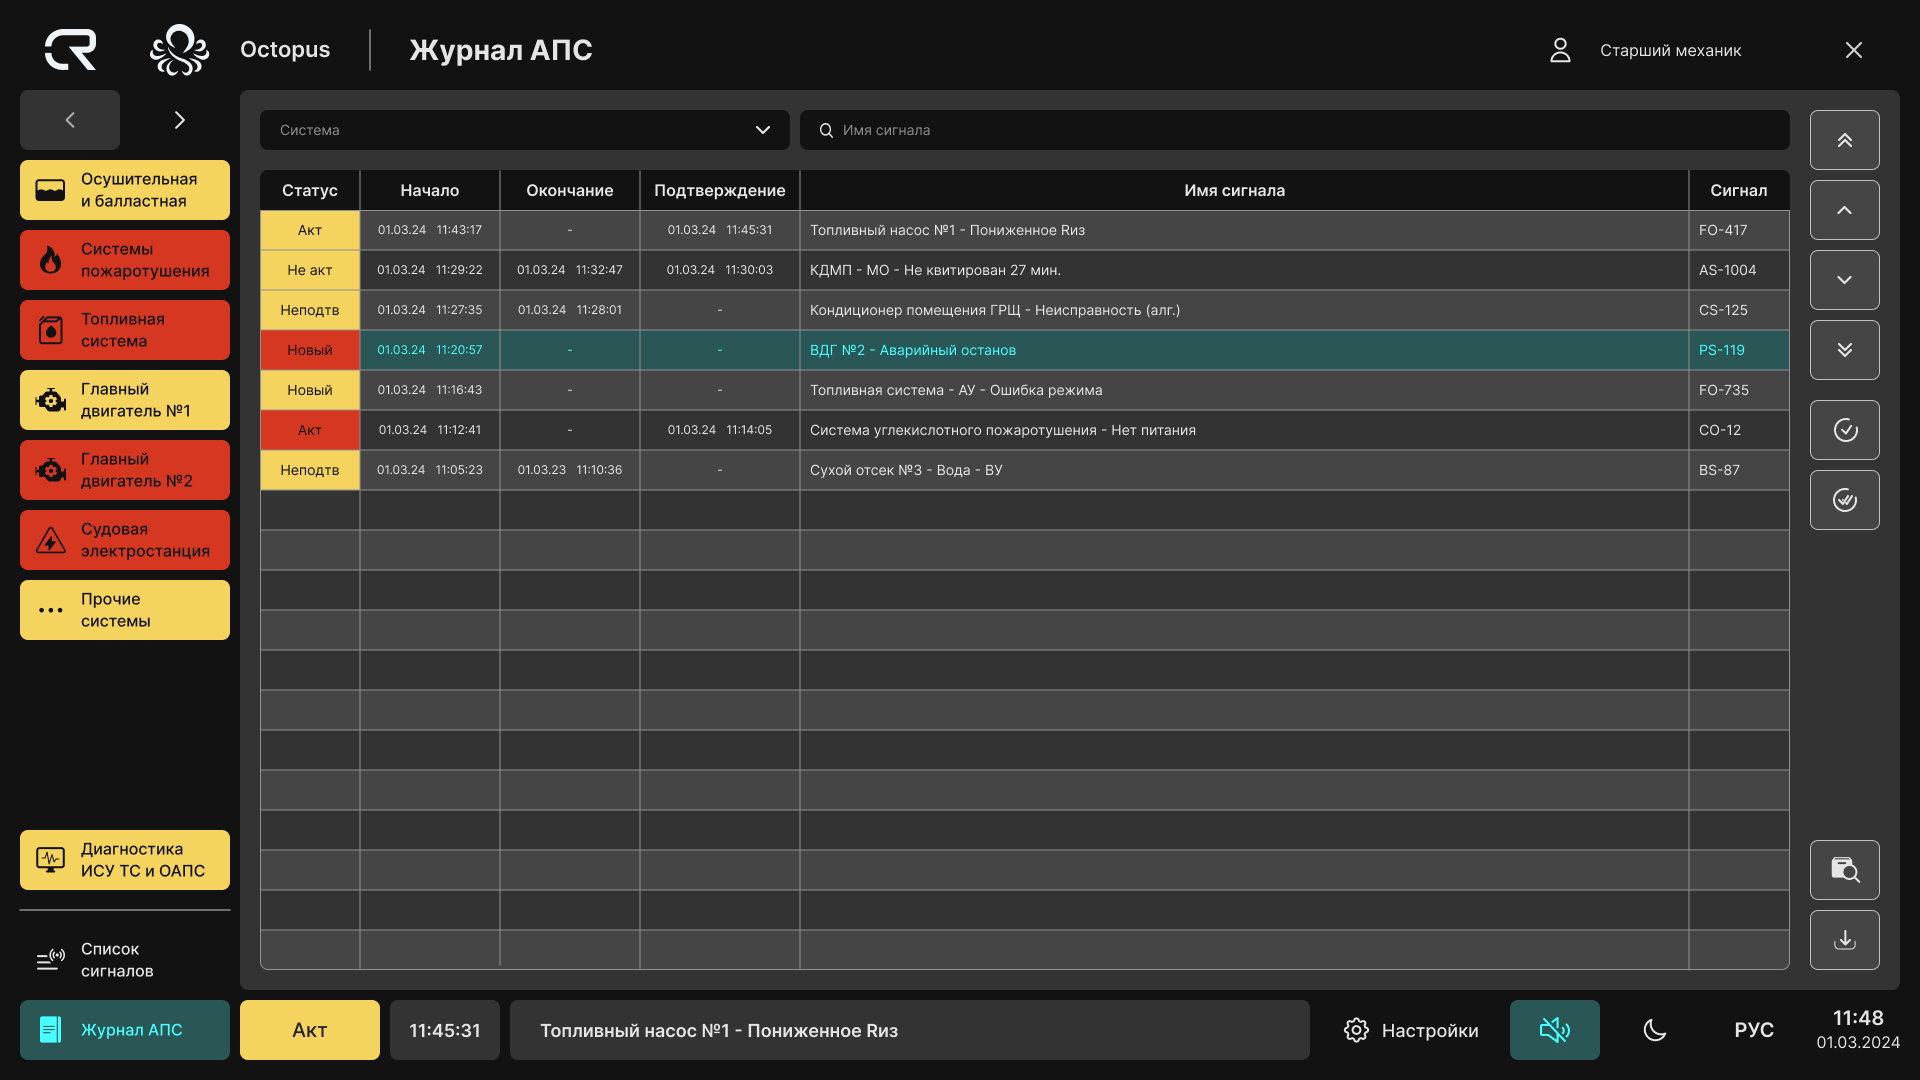
Task: Click signal code FO-735
Action: click(1724, 390)
